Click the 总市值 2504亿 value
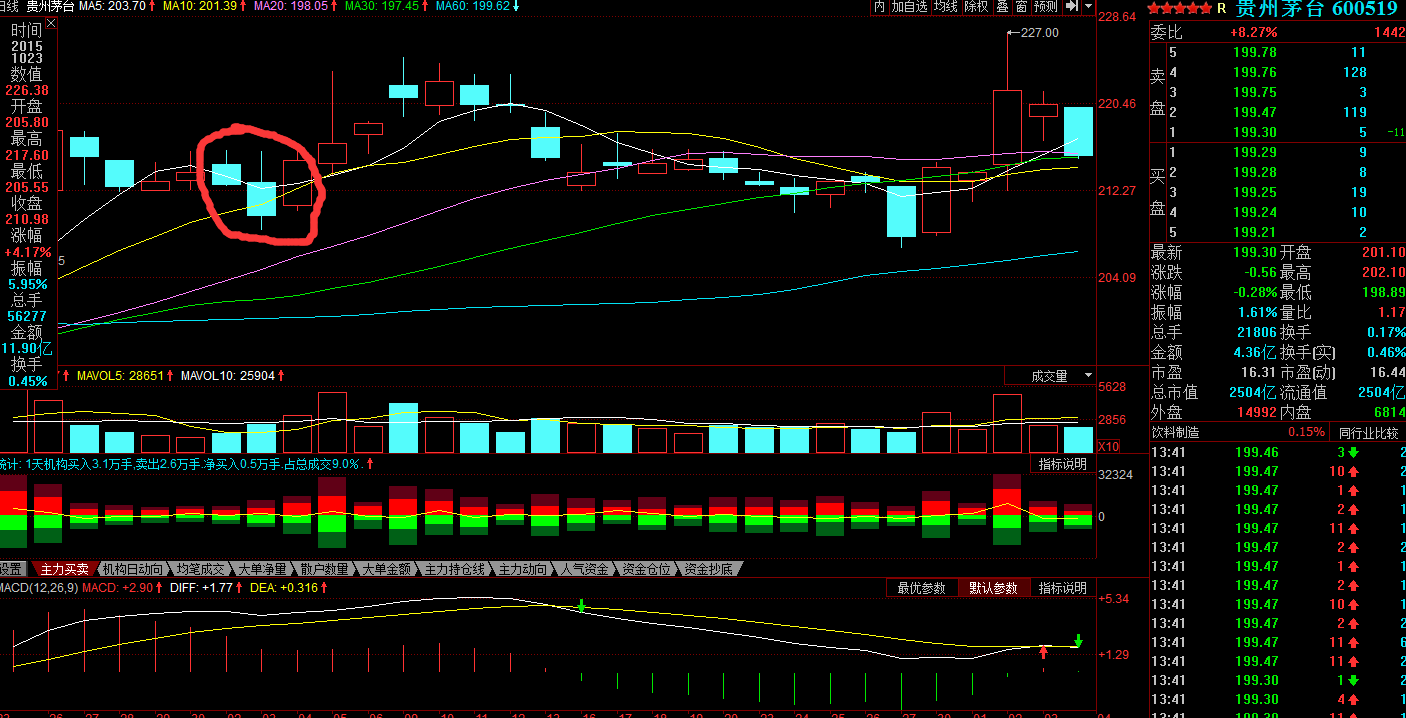The height and width of the screenshot is (718, 1406). pyautogui.click(x=1253, y=392)
